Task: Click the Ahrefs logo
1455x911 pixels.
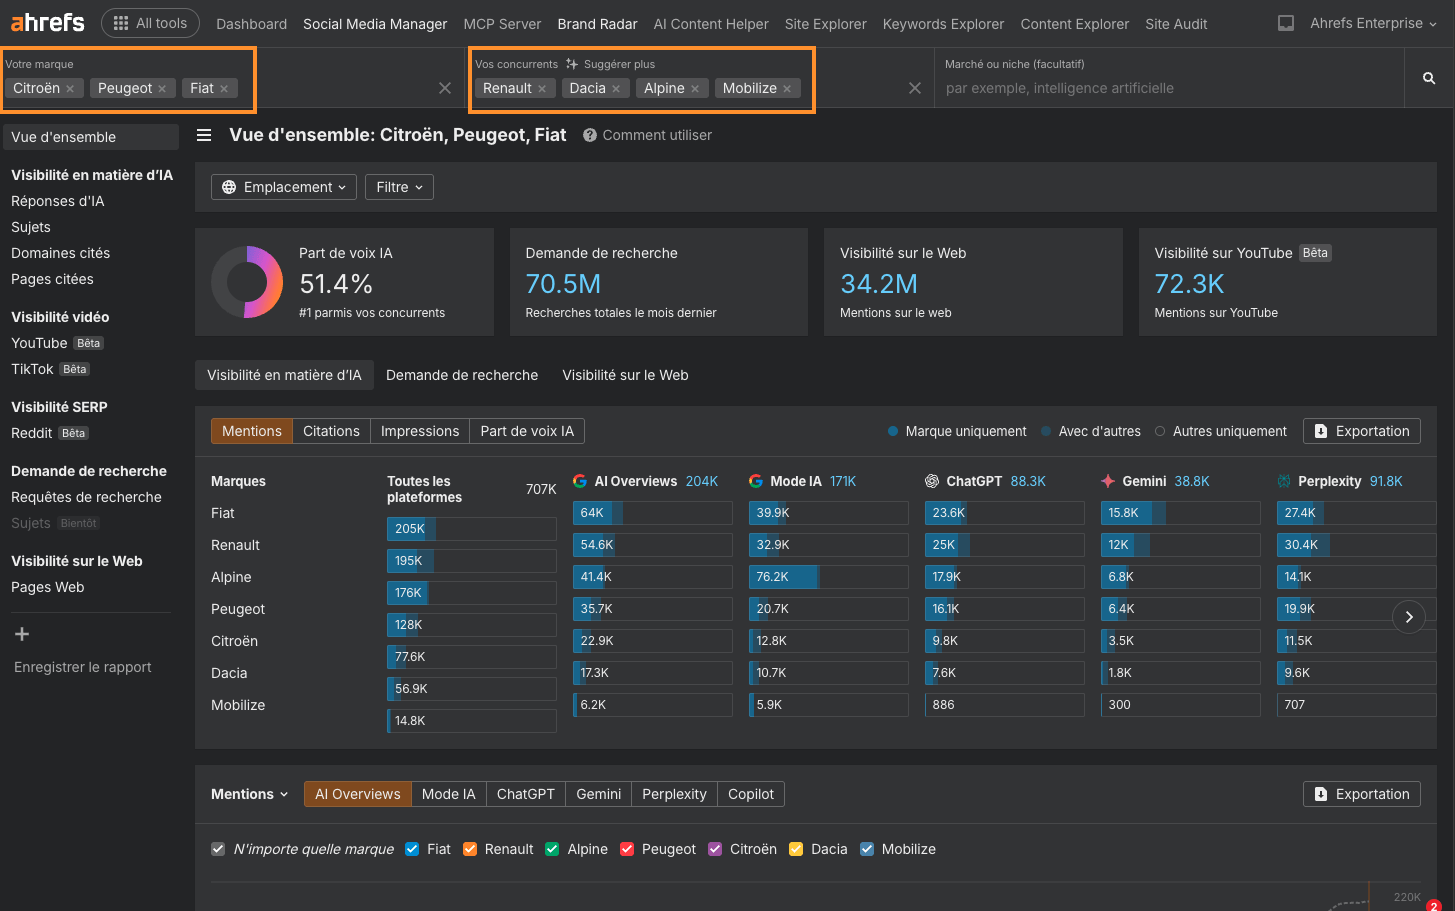Action: 47,23
